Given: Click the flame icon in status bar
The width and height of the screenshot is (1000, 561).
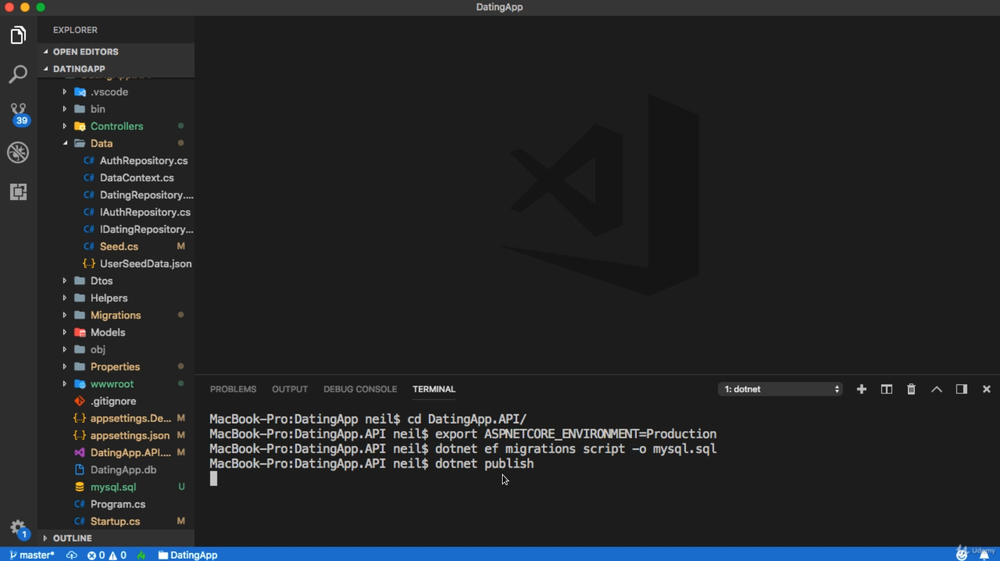Looking at the screenshot, I should pyautogui.click(x=141, y=555).
